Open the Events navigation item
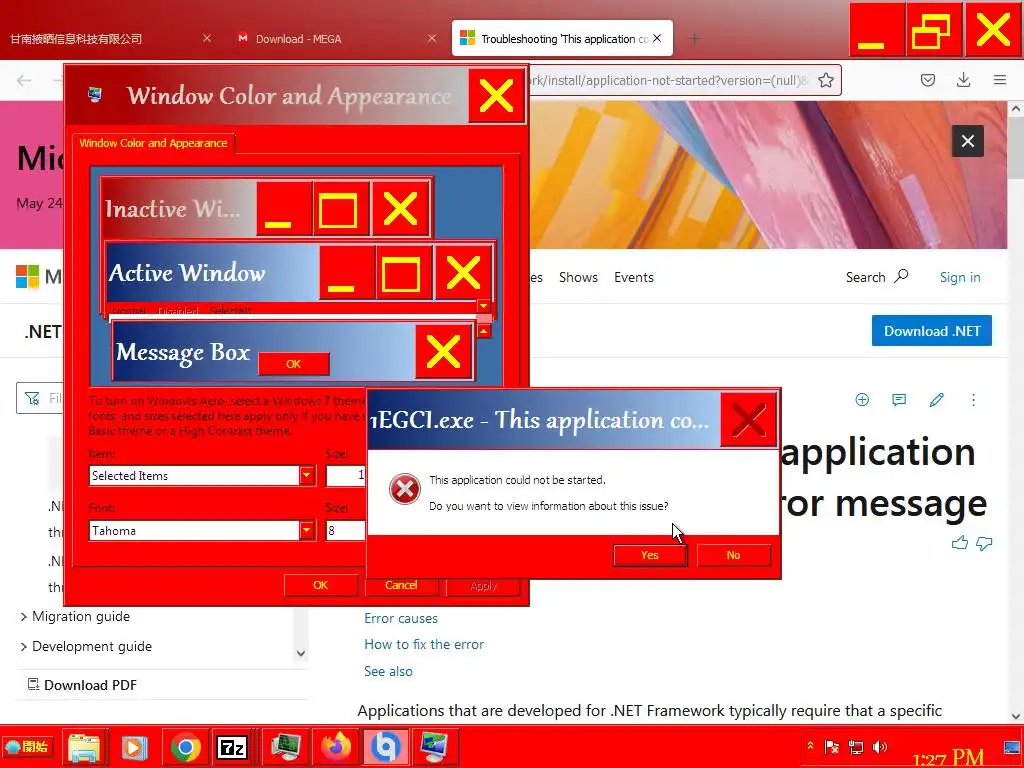This screenshot has height=768, width=1024. [633, 277]
